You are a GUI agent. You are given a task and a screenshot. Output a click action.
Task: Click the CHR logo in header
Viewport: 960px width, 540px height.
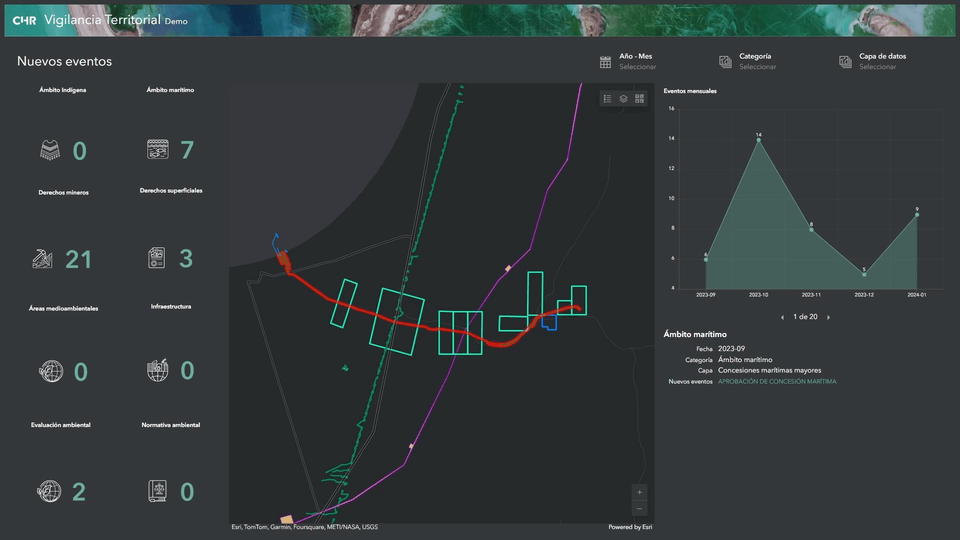[x=25, y=20]
